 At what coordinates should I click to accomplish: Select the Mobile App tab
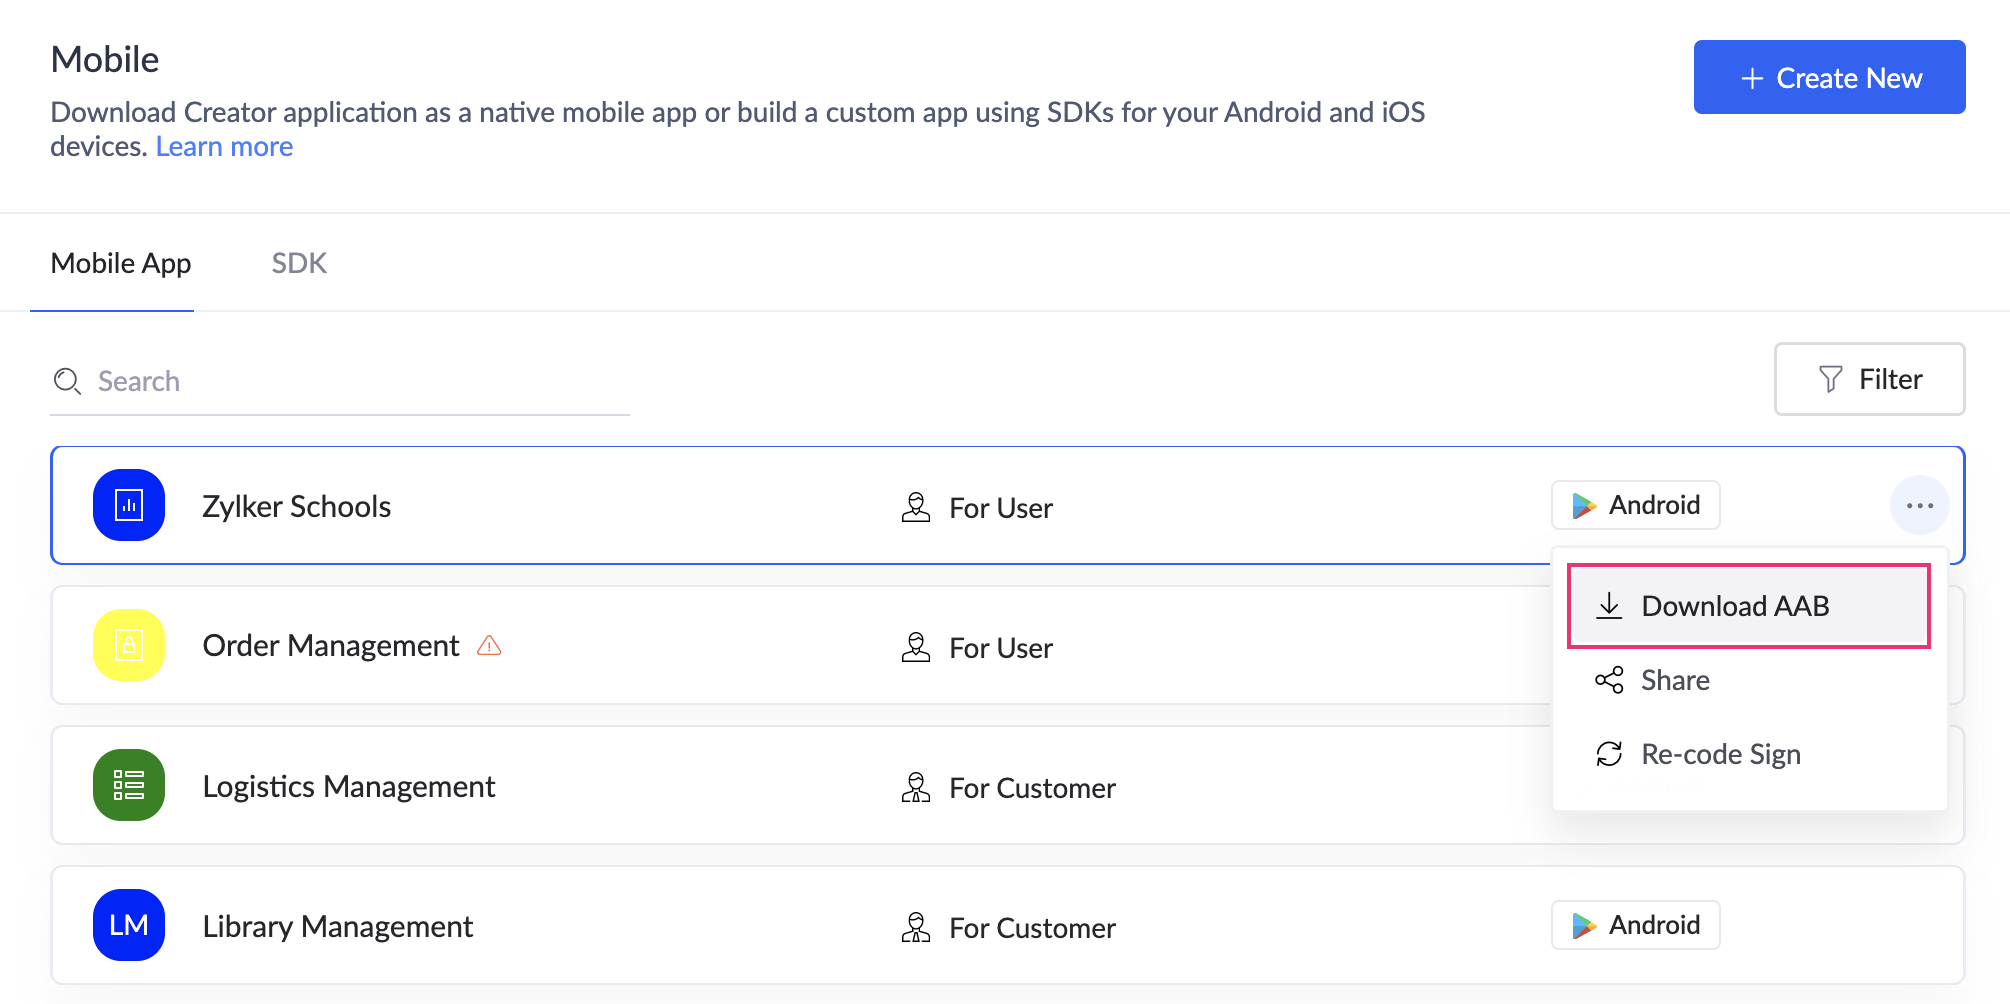point(121,263)
